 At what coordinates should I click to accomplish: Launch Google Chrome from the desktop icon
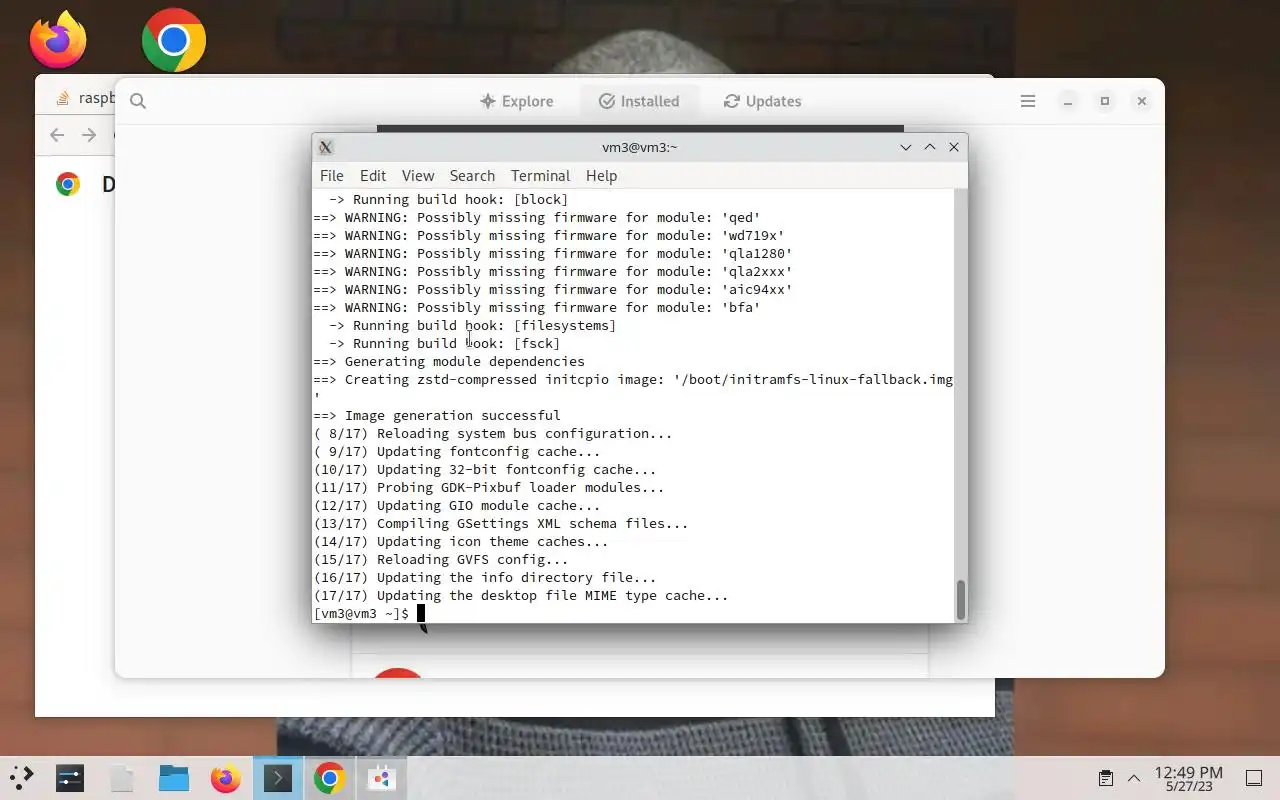174,40
